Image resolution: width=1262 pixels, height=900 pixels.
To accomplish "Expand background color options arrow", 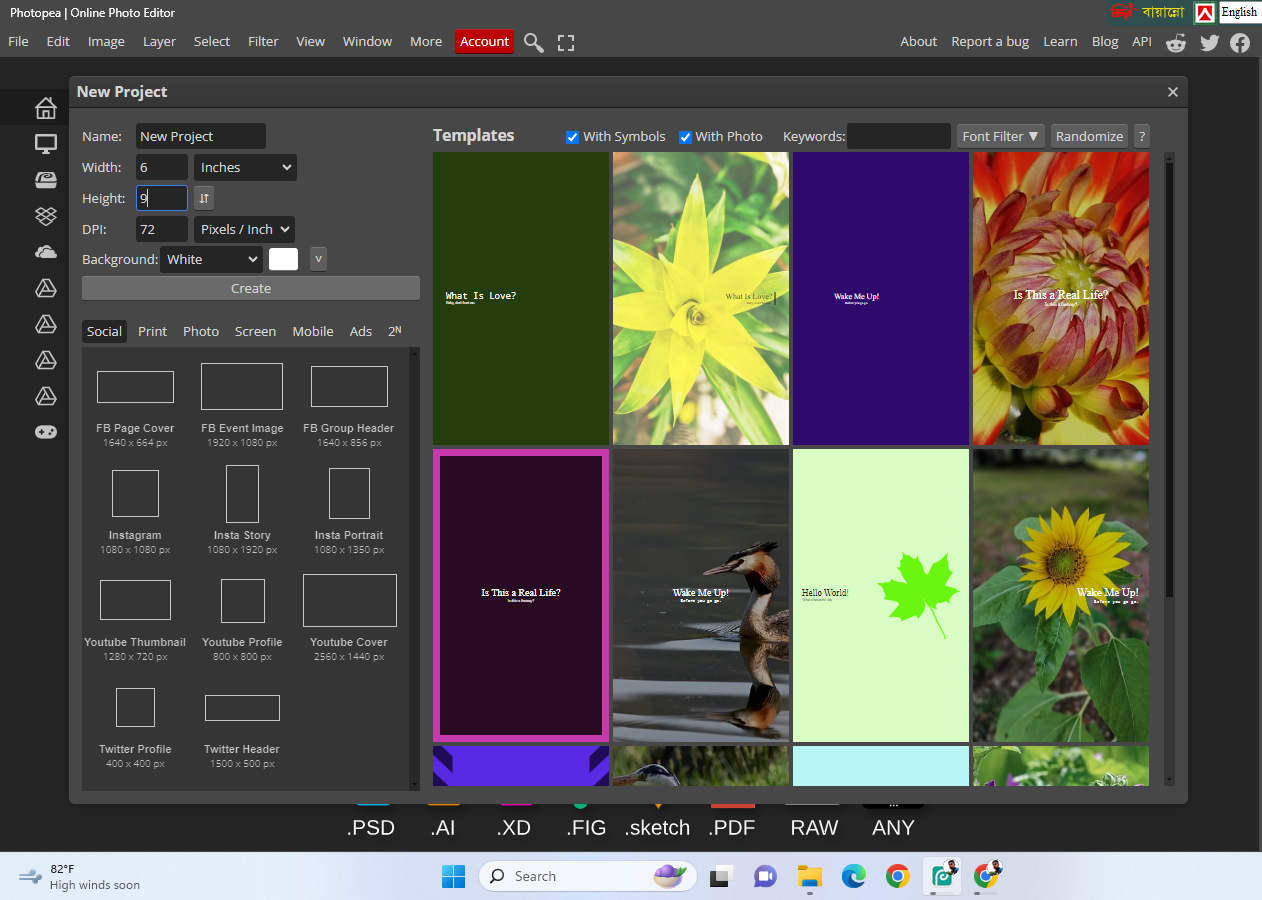I will (x=318, y=259).
